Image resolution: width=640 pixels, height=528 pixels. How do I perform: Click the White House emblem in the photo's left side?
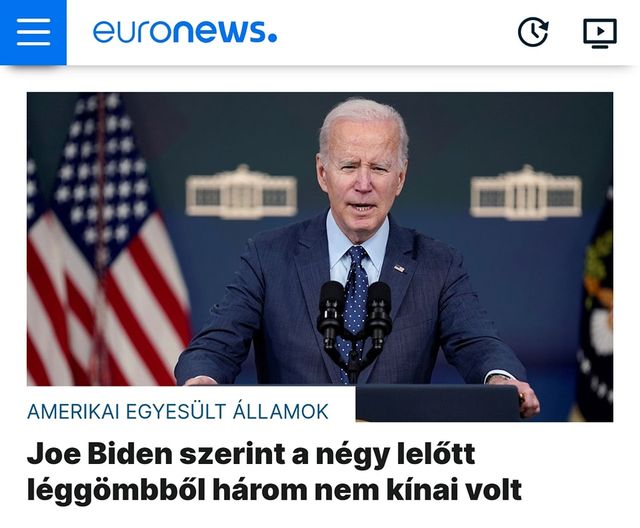tap(241, 191)
